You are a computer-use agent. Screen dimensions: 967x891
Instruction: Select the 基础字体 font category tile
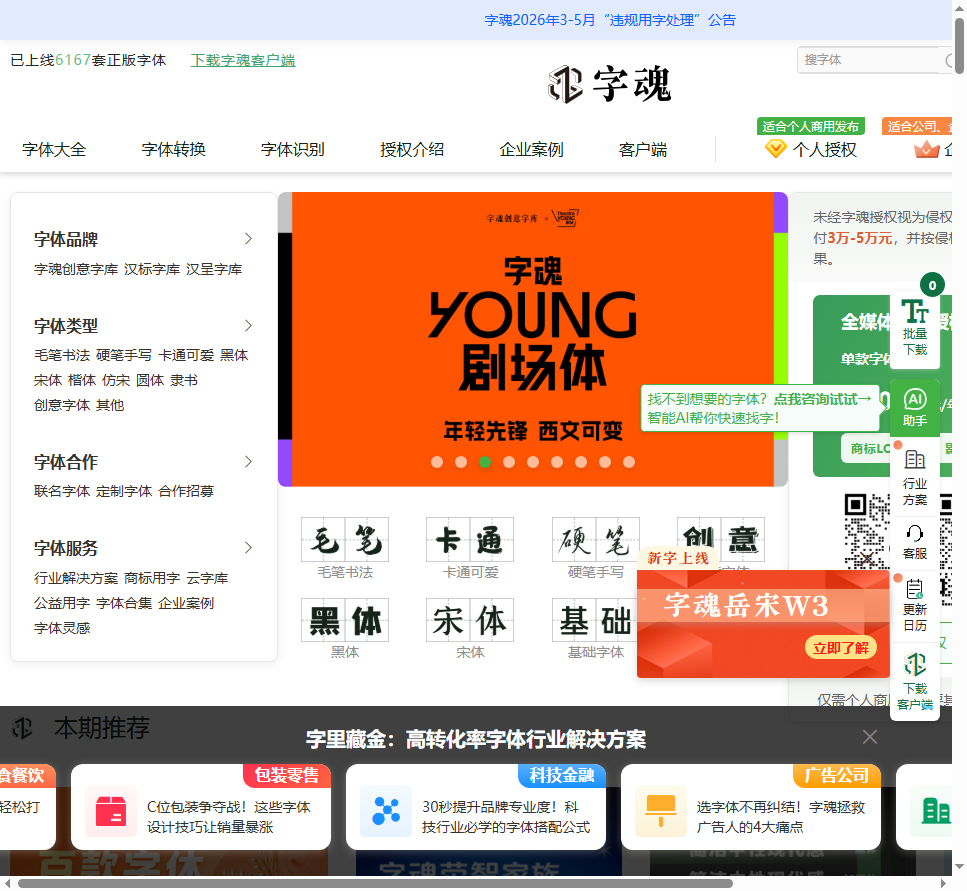(x=593, y=628)
